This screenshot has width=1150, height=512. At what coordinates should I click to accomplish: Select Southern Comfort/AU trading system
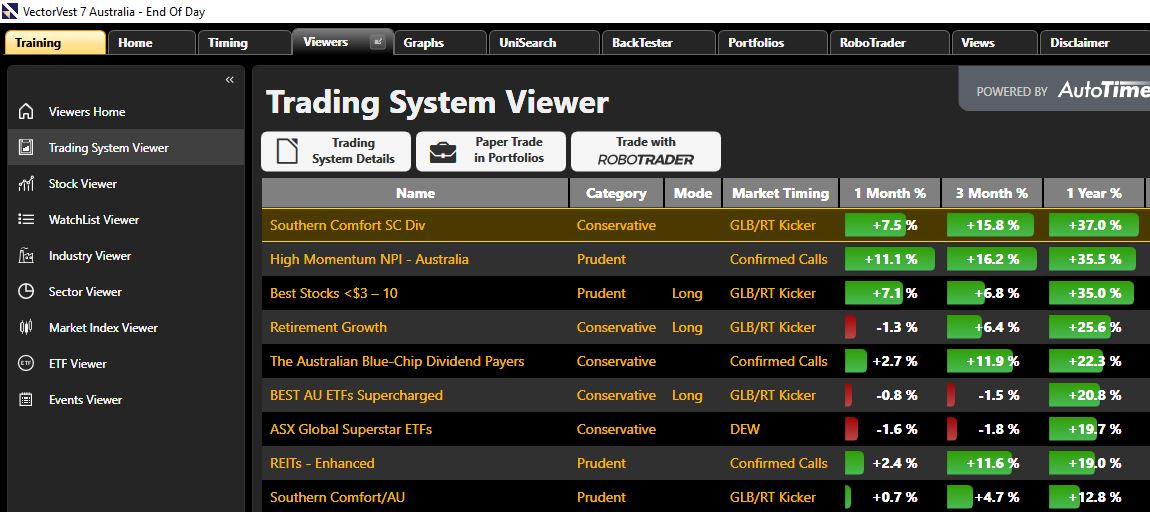(x=337, y=497)
